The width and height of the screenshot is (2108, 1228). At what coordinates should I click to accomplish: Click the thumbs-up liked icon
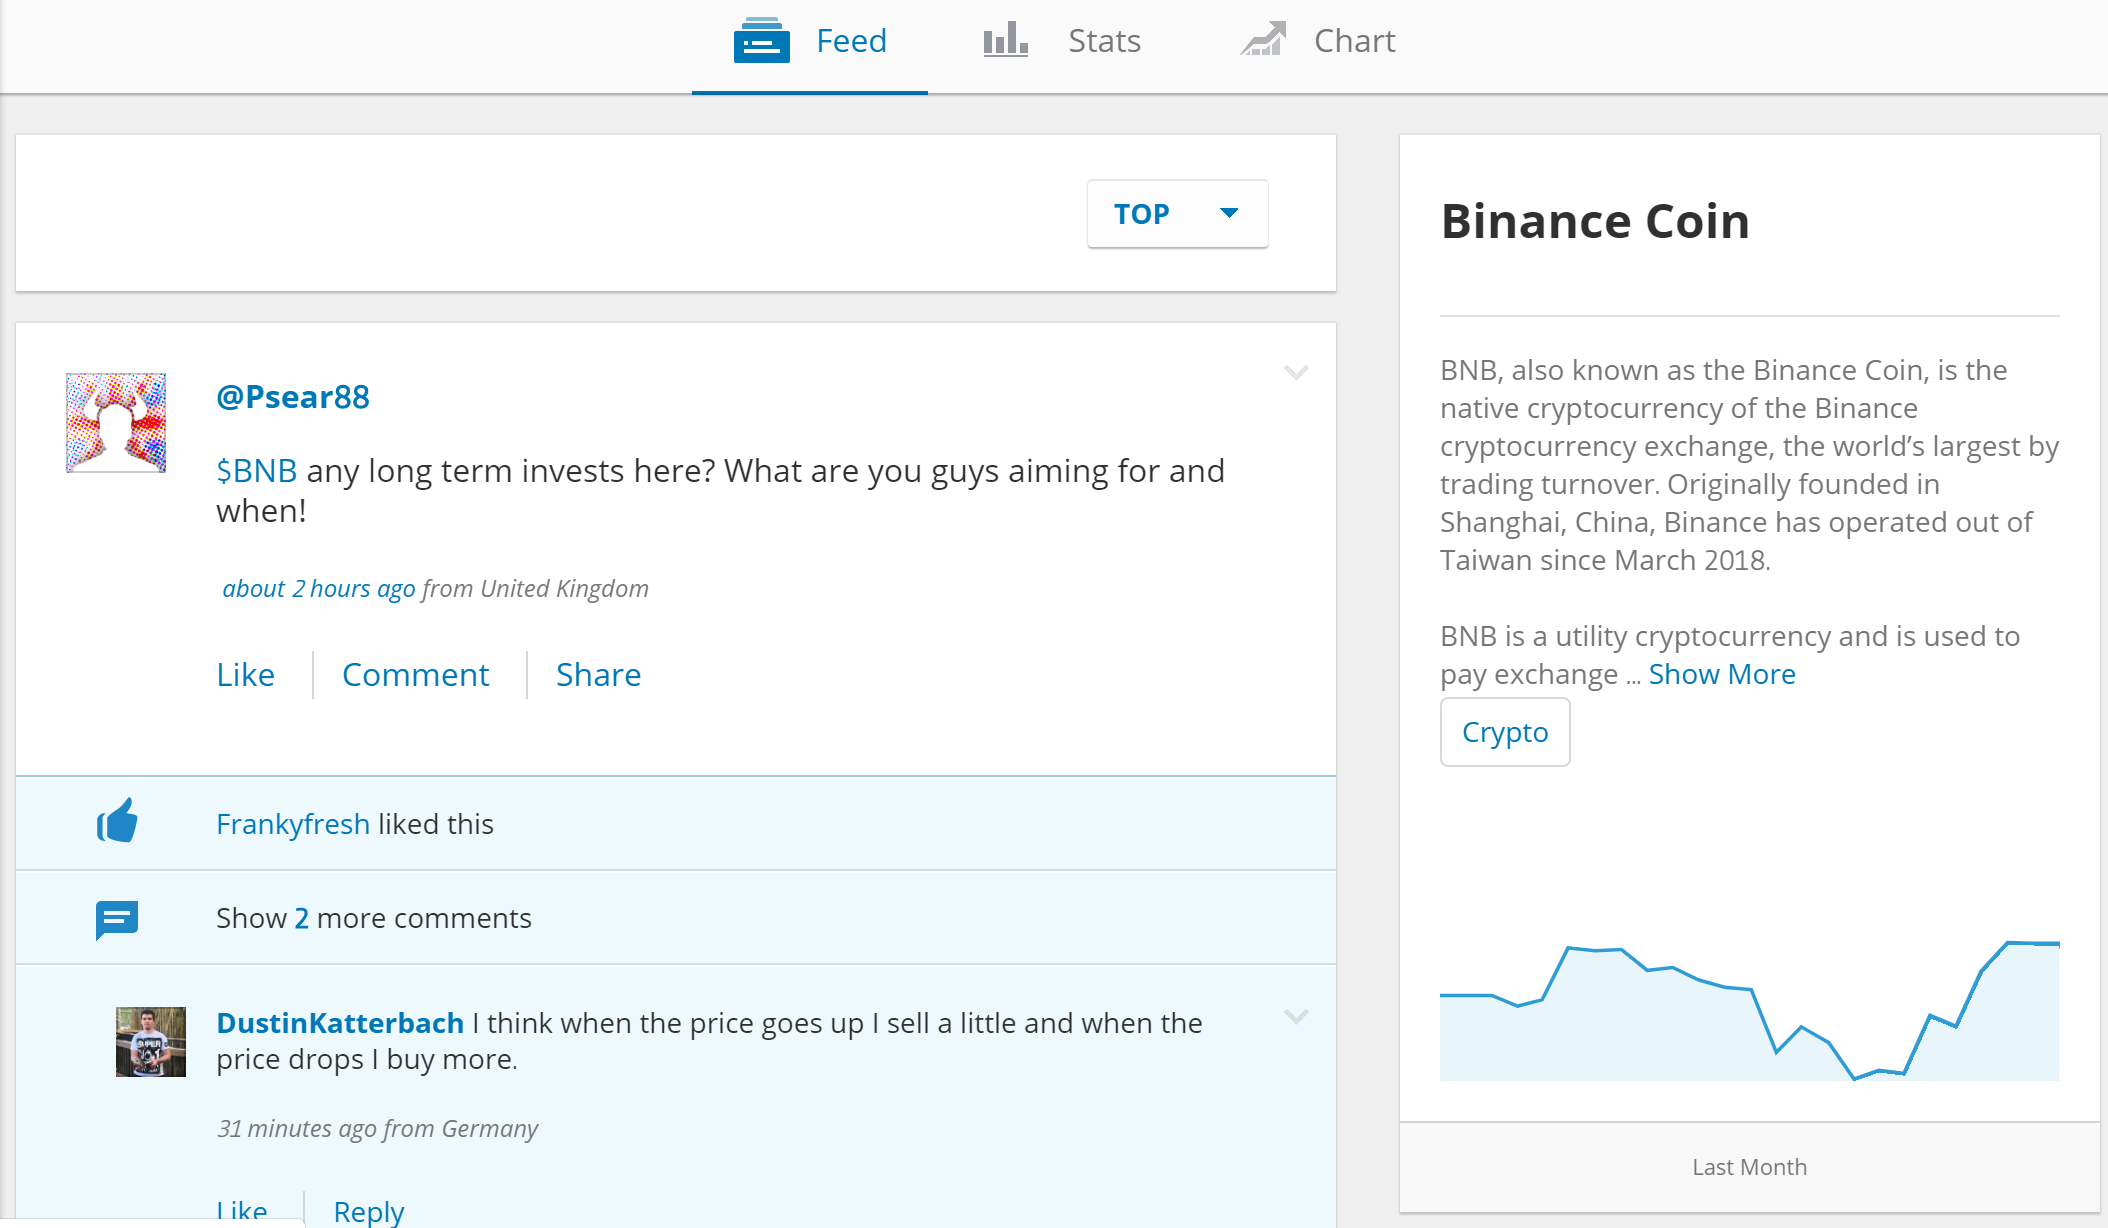[117, 821]
